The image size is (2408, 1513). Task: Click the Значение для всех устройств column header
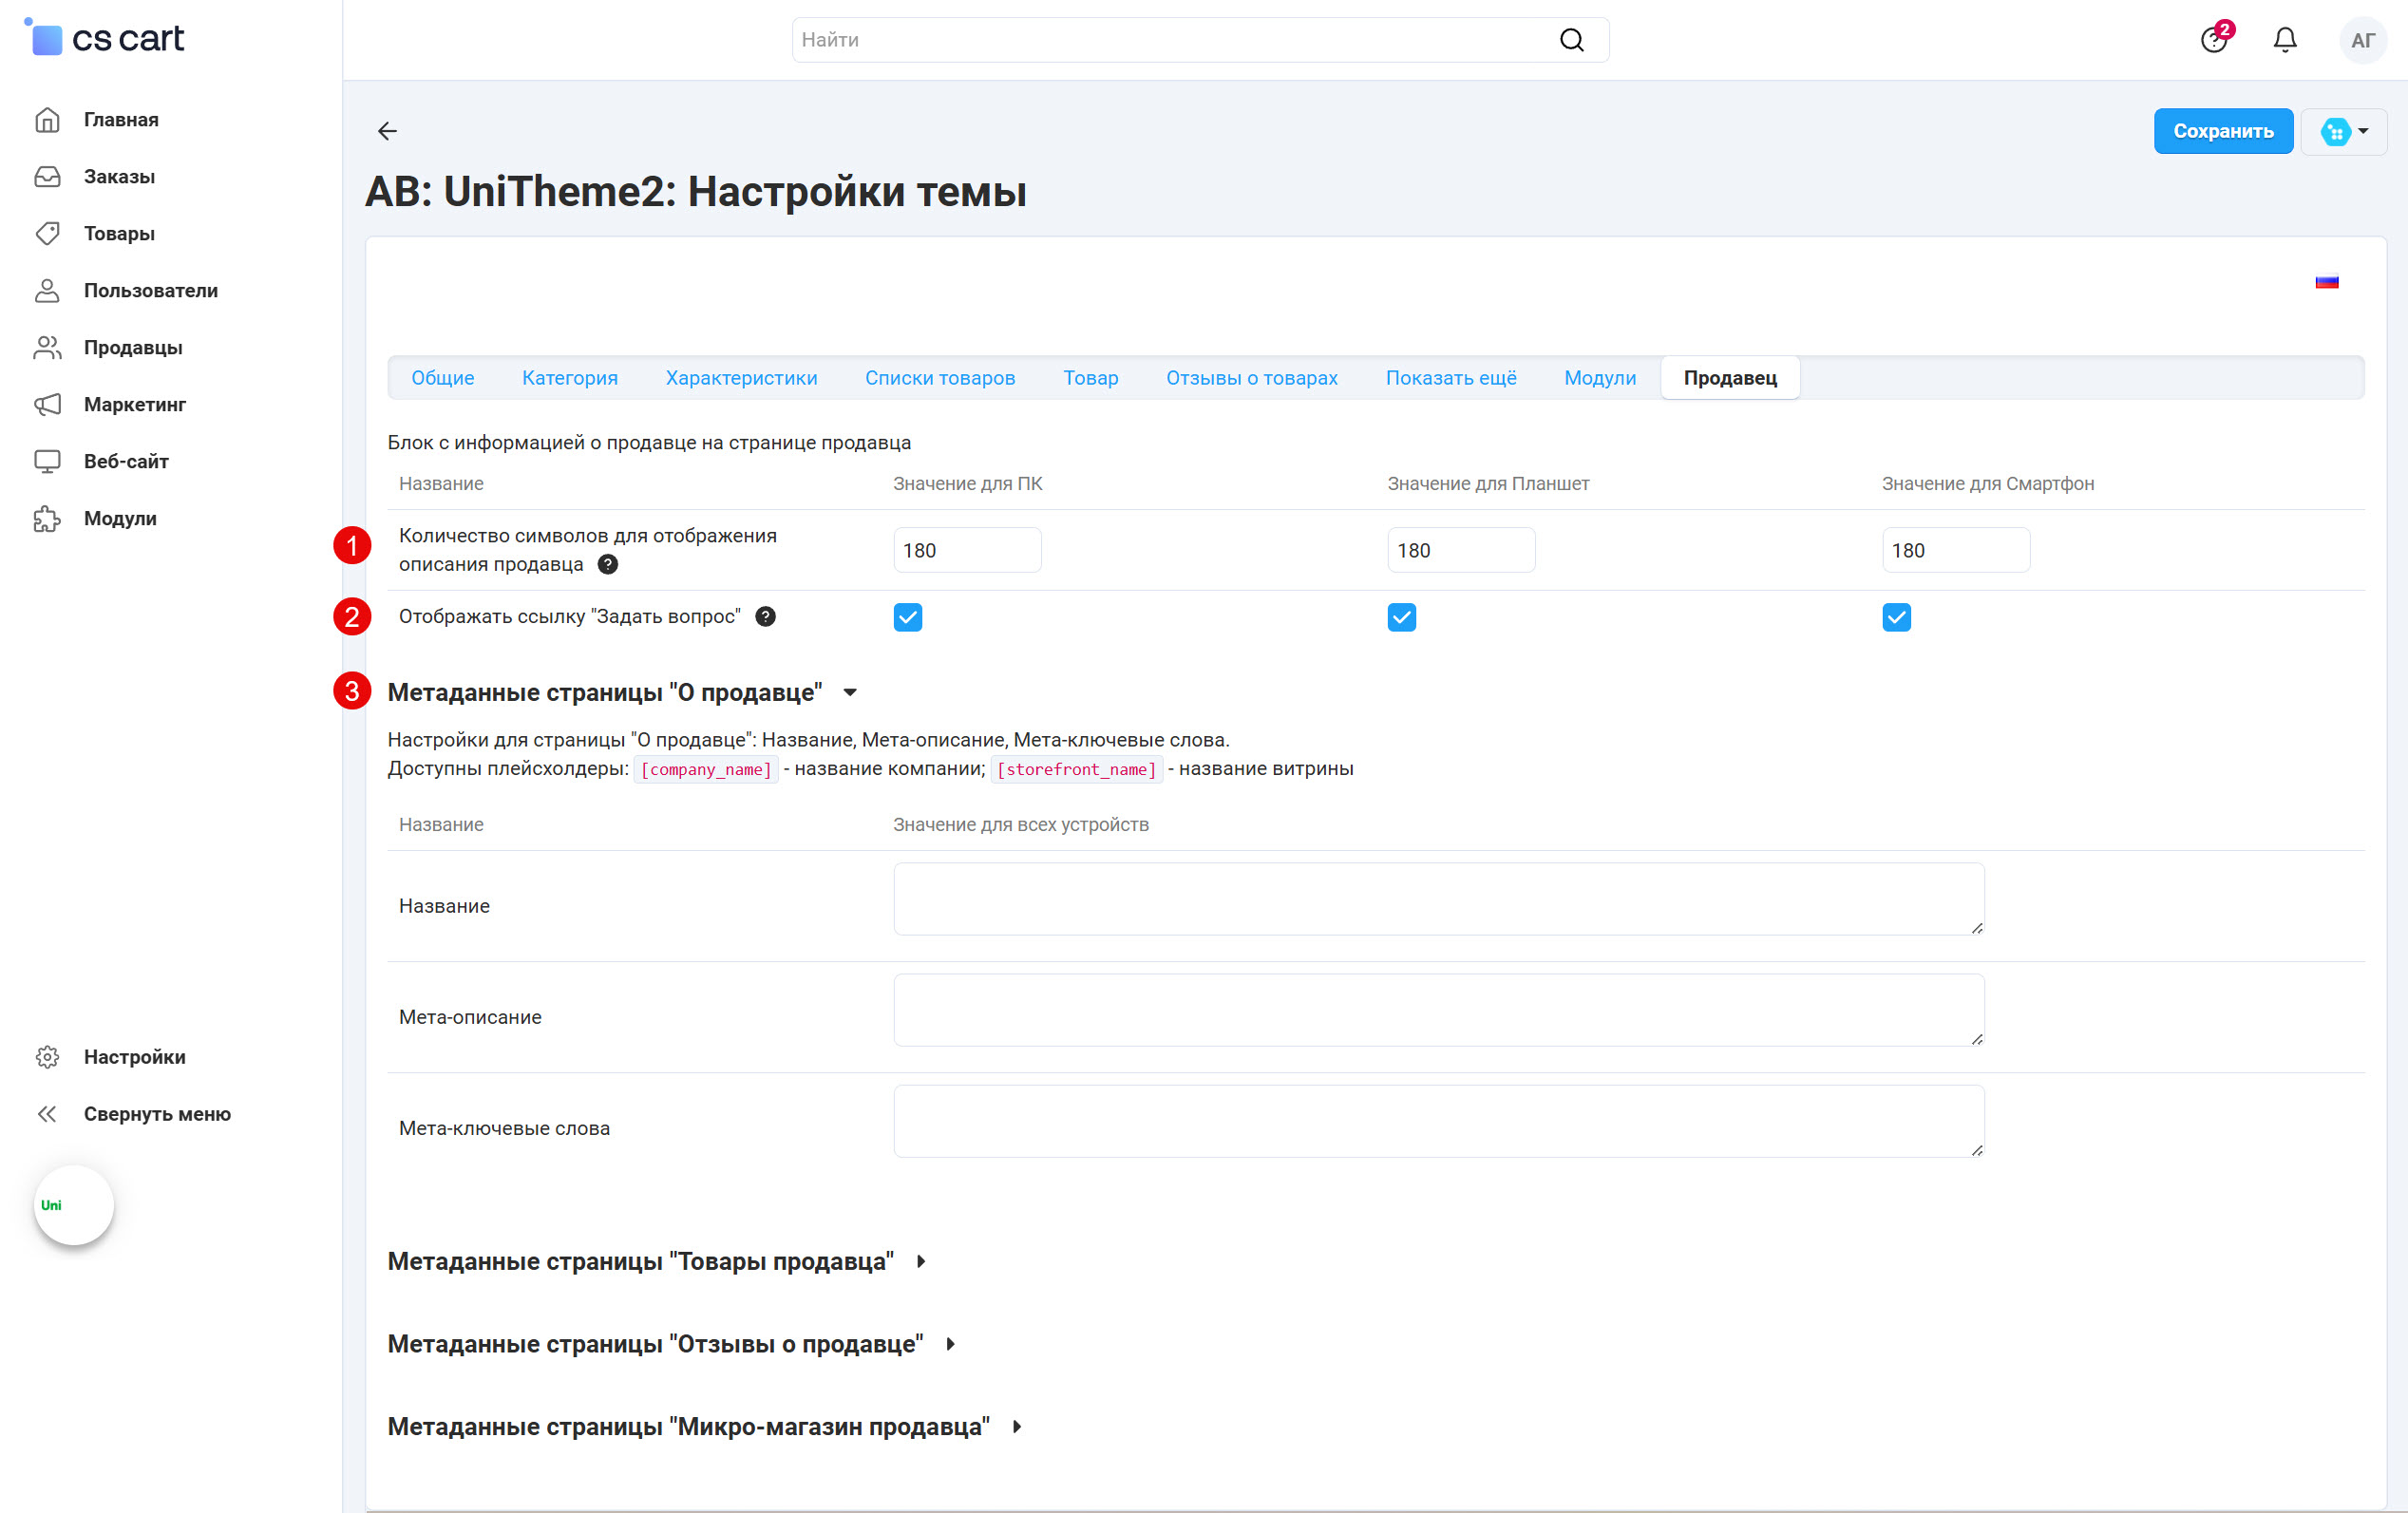pyautogui.click(x=1021, y=825)
